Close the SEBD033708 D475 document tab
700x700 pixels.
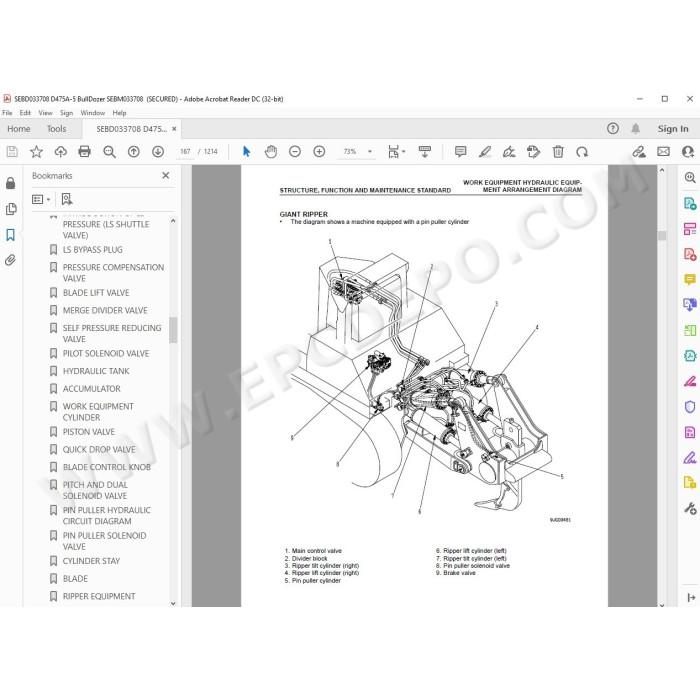(x=174, y=129)
